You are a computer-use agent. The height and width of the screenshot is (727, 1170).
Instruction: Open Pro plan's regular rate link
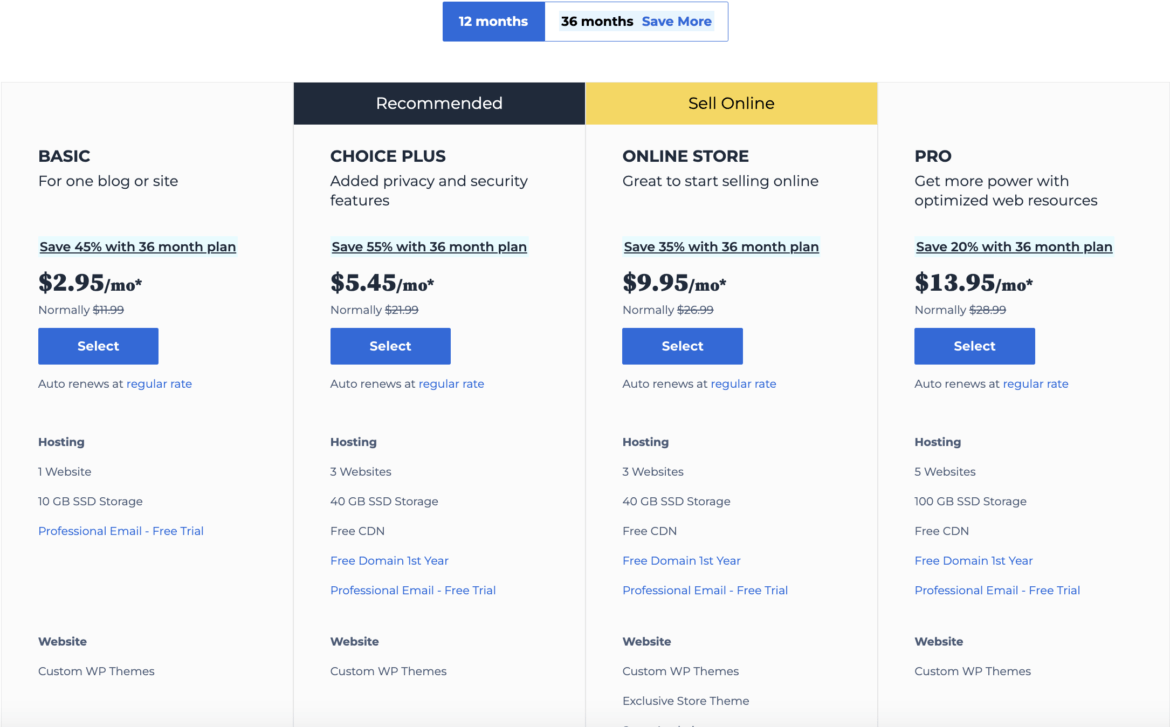pos(1035,384)
